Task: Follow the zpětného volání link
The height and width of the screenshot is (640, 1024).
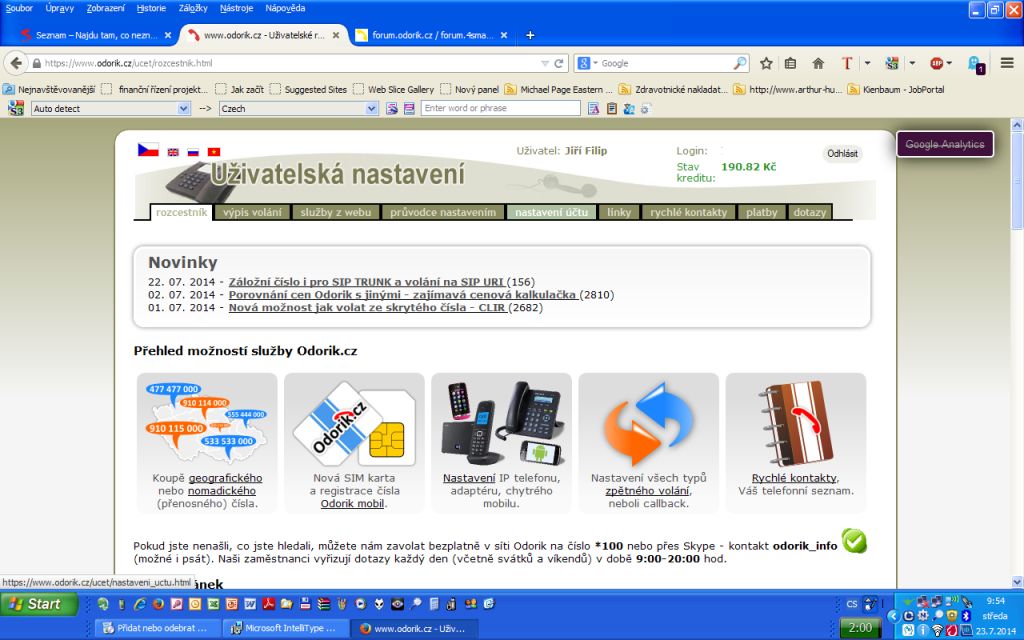Action: pos(647,490)
